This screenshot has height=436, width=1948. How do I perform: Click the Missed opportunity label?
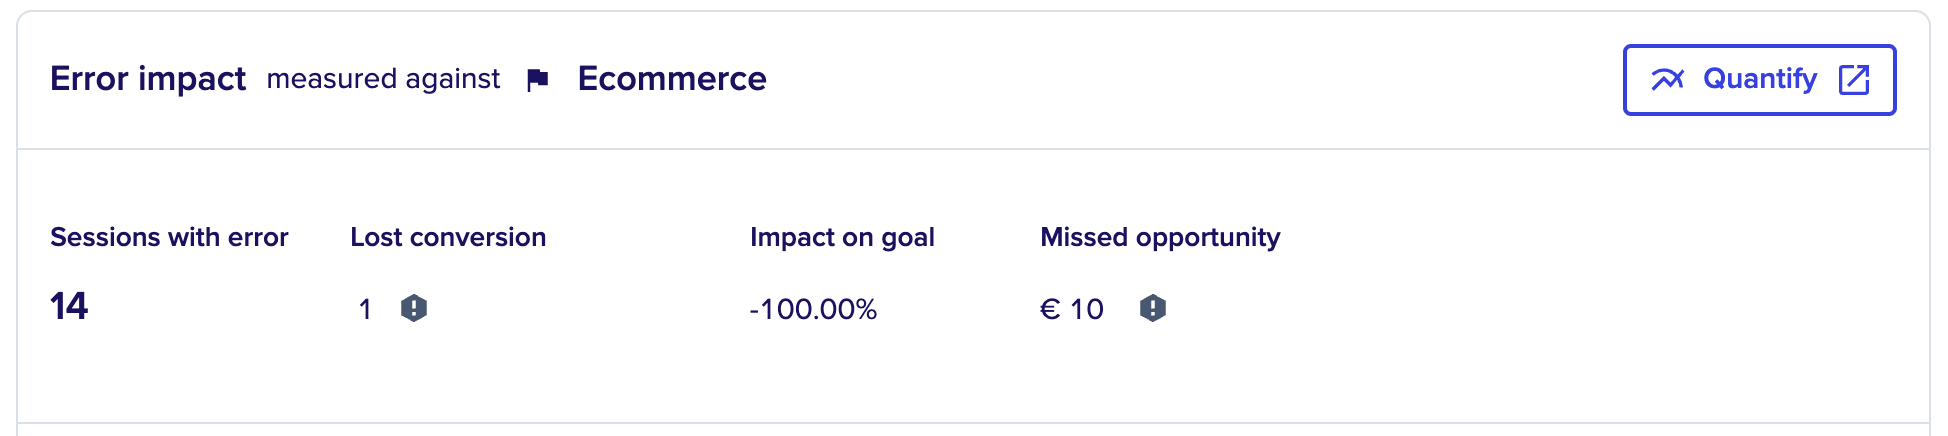[x=1160, y=237]
